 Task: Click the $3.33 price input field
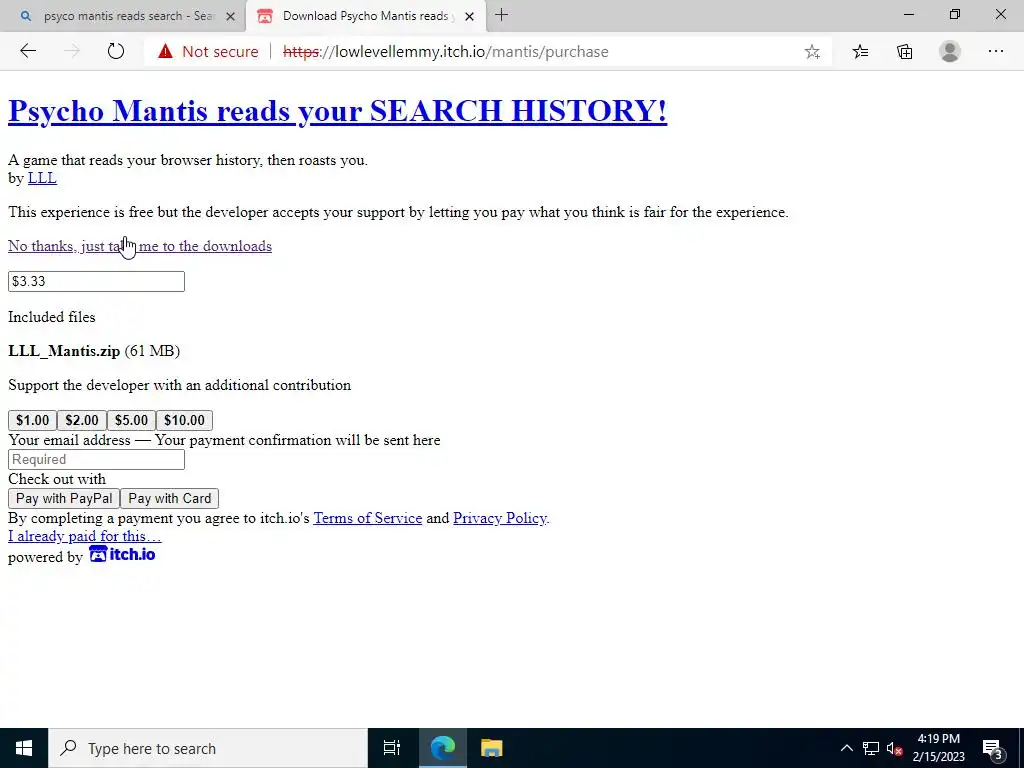click(96, 281)
